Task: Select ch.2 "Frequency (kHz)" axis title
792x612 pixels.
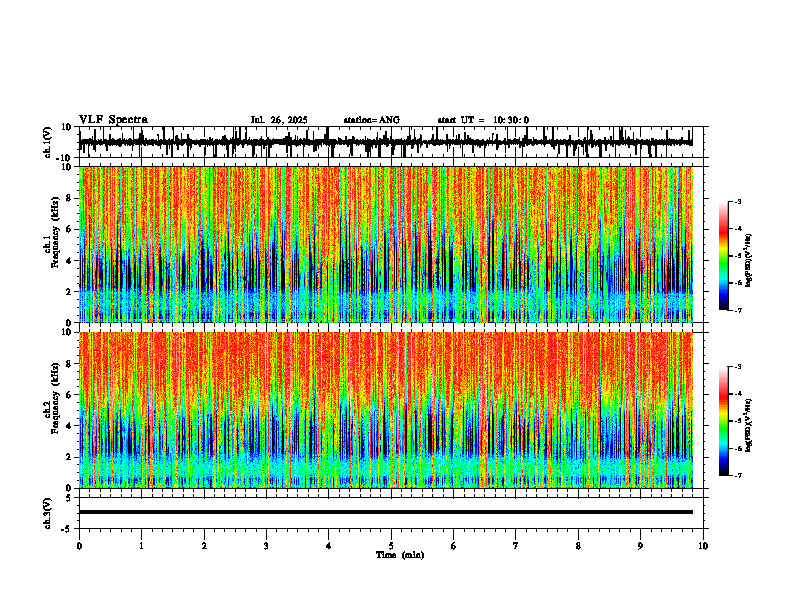Action: point(56,398)
